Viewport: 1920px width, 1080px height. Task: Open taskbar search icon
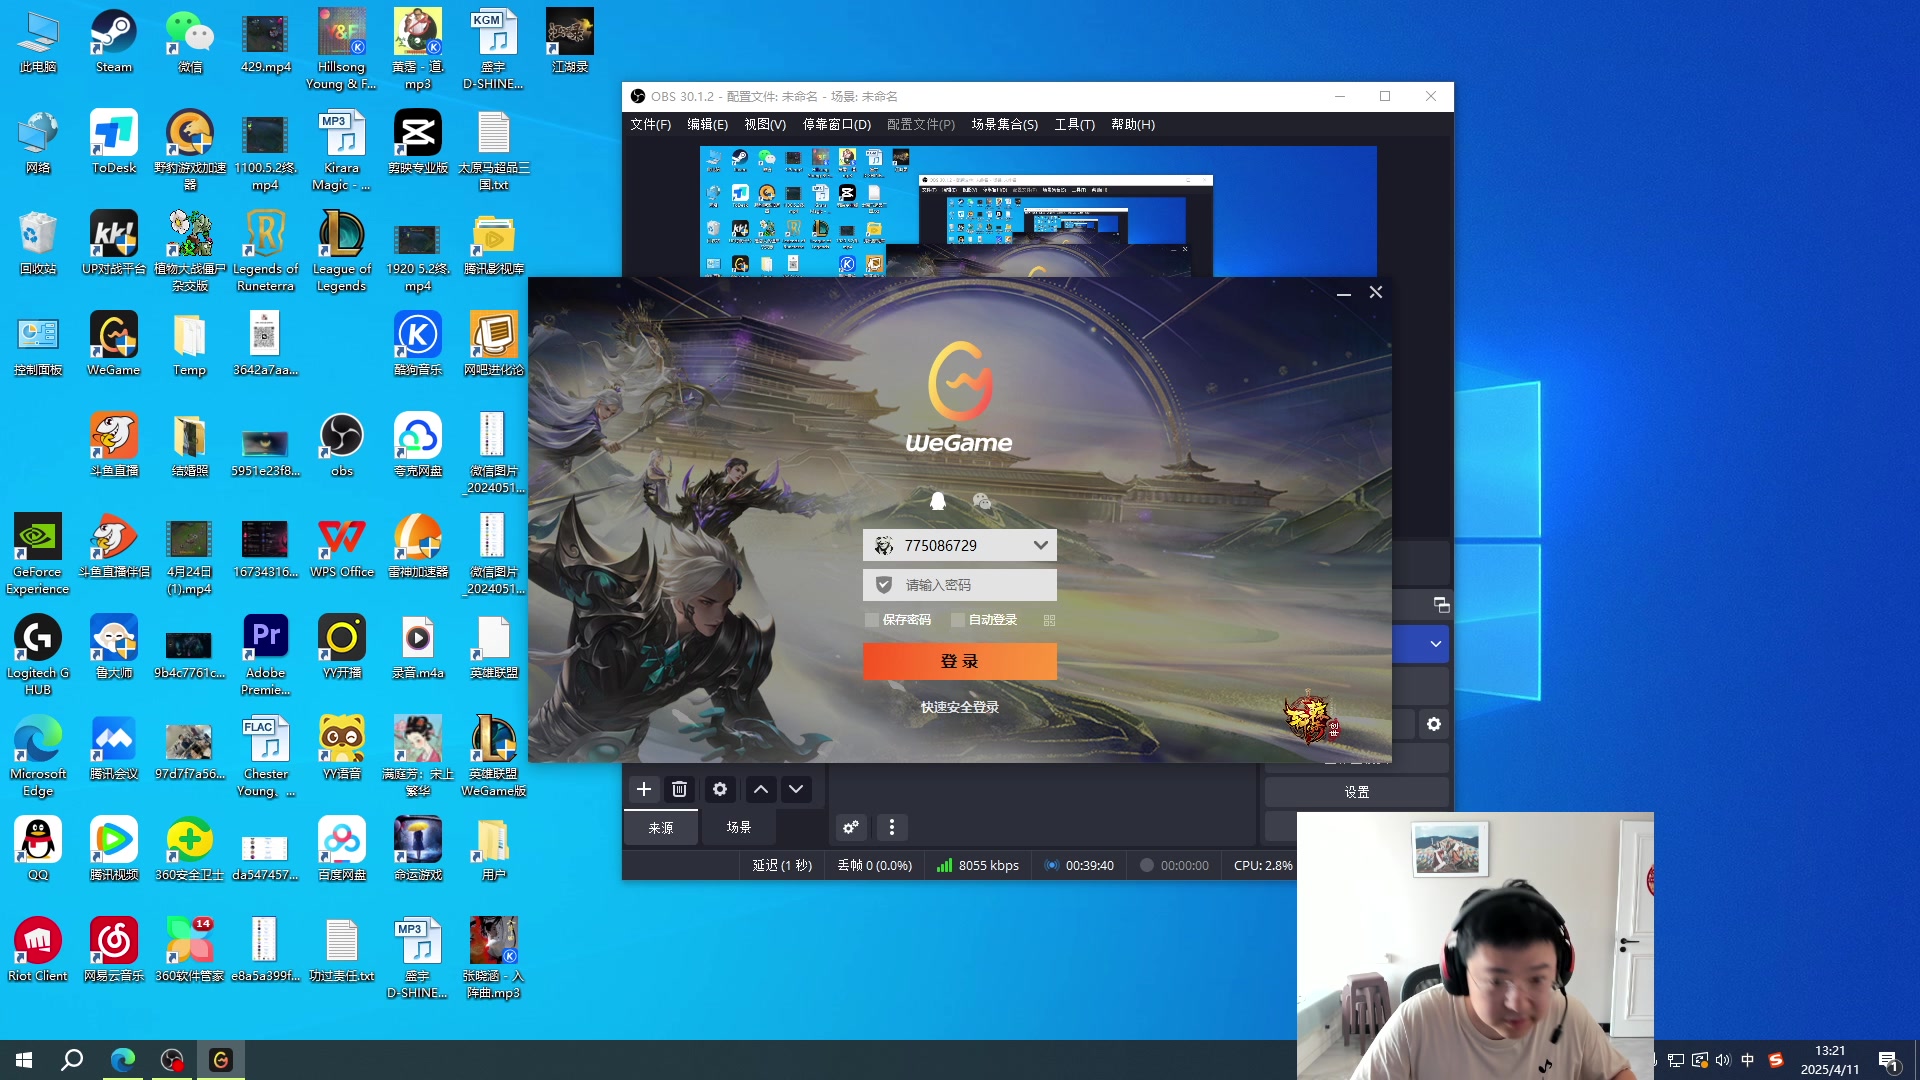[x=72, y=1060]
